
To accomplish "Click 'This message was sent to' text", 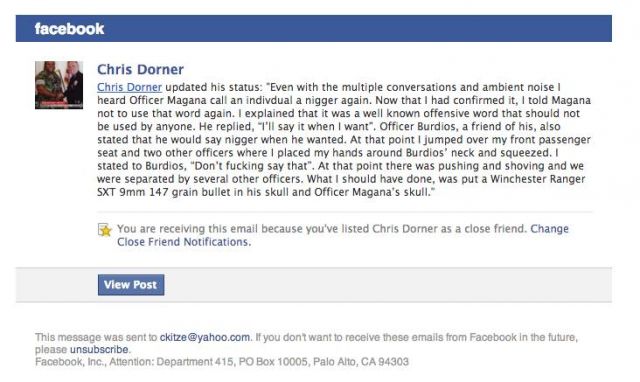I will tap(96, 338).
